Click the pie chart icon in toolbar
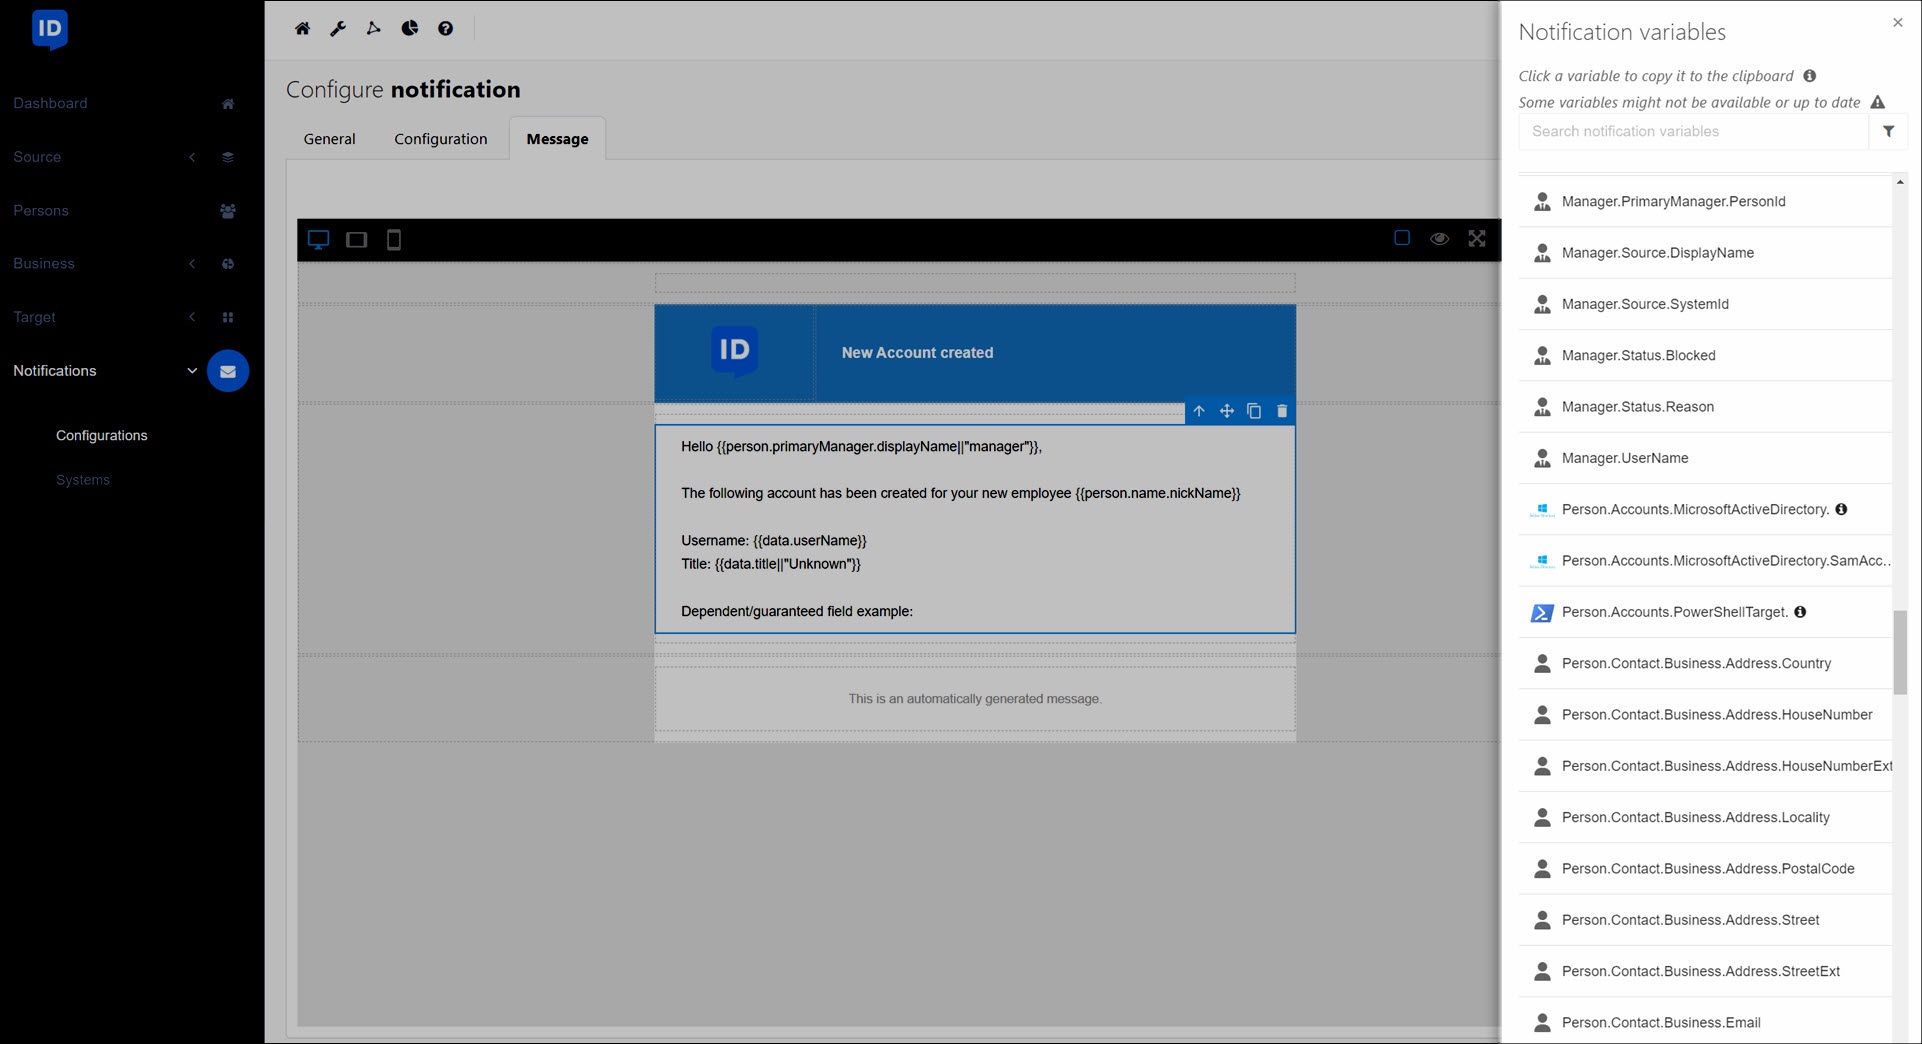 point(410,28)
